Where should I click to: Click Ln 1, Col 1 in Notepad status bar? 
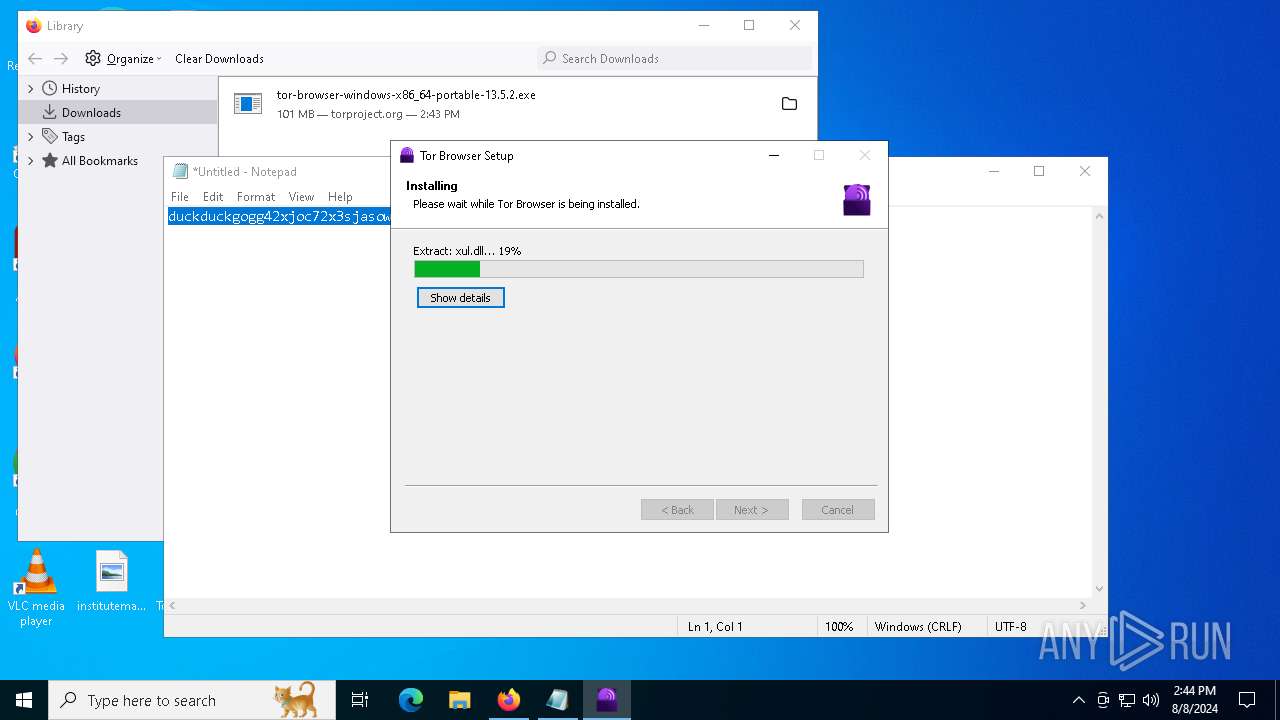pos(715,627)
